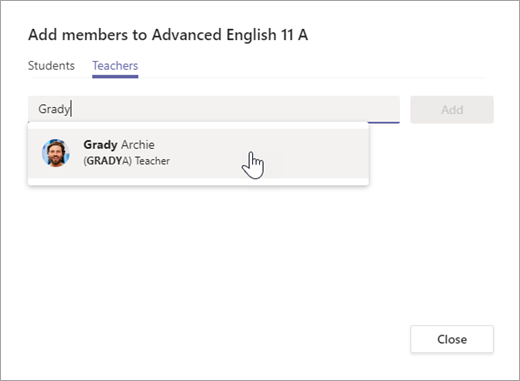
Task: Click the bold Grady name text
Action: [100, 145]
